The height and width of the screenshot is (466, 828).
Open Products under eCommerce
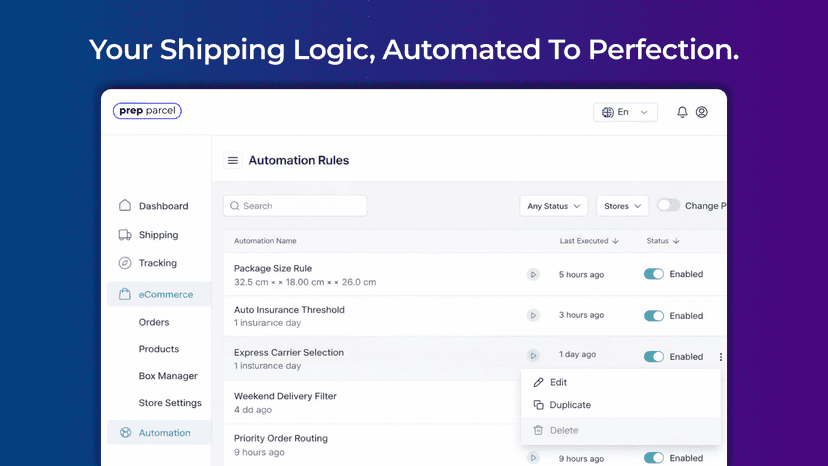point(159,349)
